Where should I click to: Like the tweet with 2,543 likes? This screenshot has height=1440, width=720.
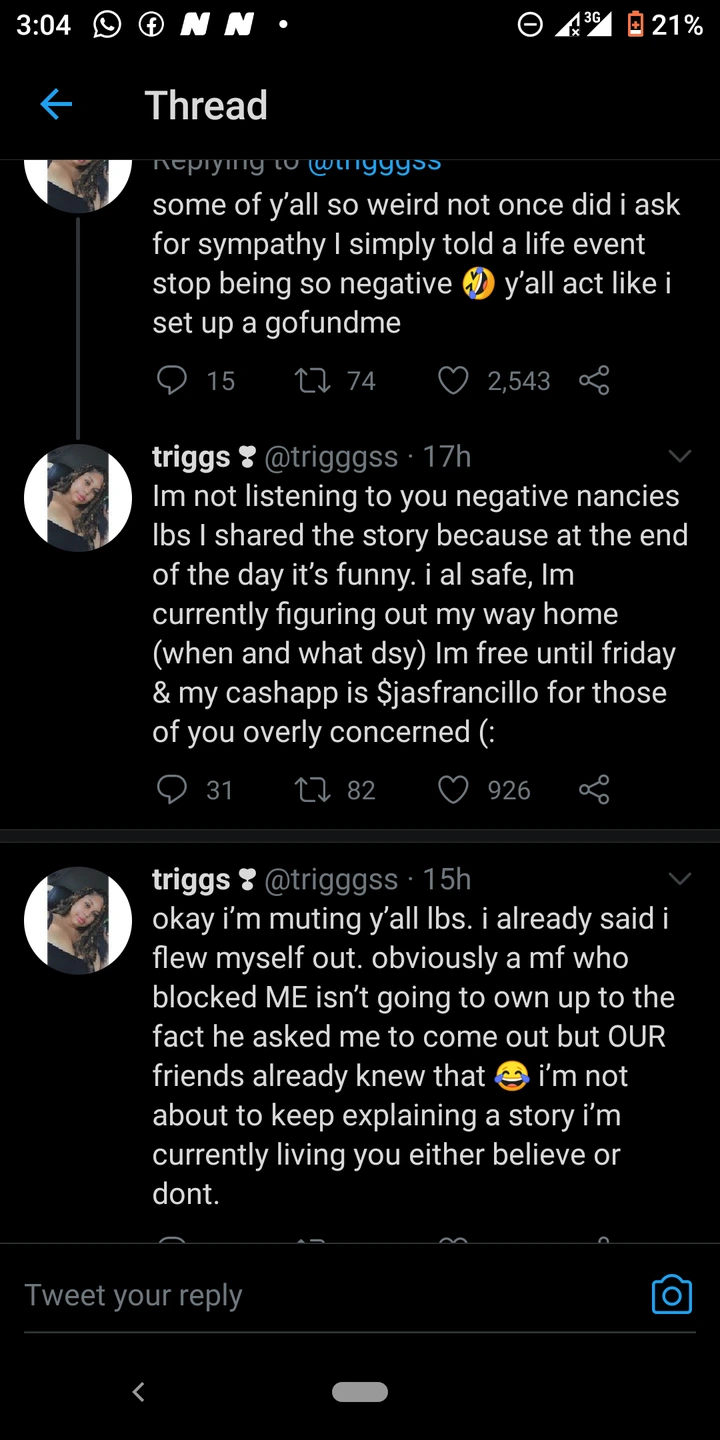(454, 380)
